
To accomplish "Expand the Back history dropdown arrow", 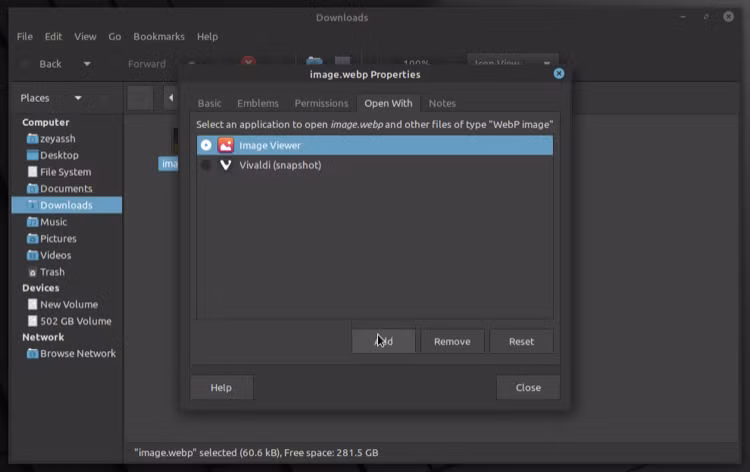I will click(87, 64).
